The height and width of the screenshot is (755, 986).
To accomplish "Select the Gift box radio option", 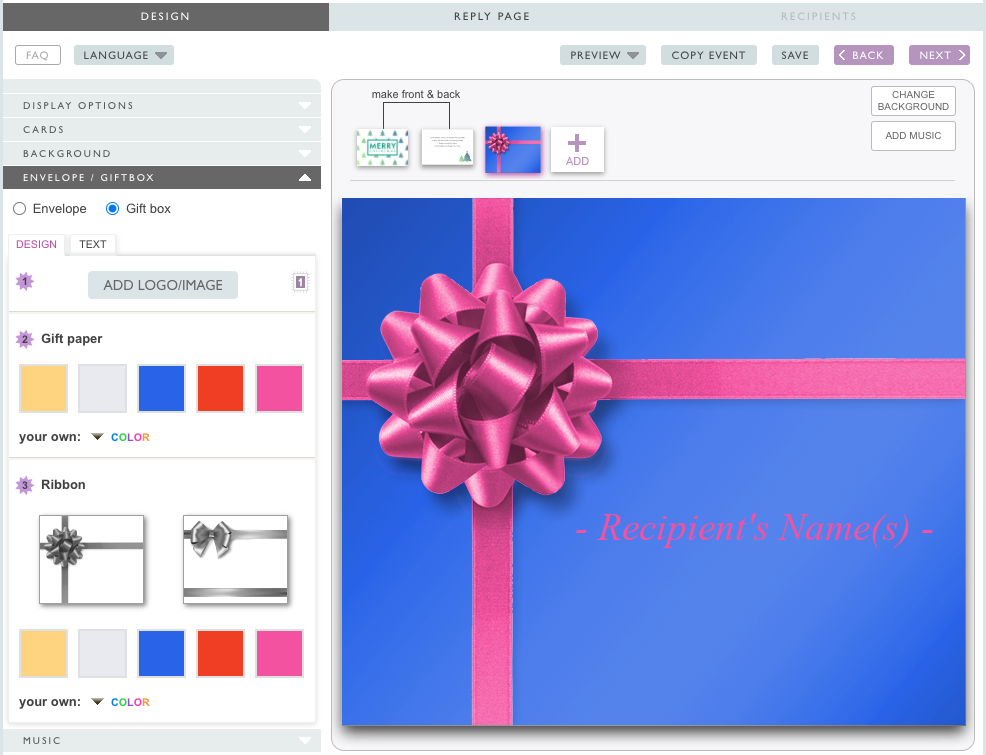I will tap(113, 209).
